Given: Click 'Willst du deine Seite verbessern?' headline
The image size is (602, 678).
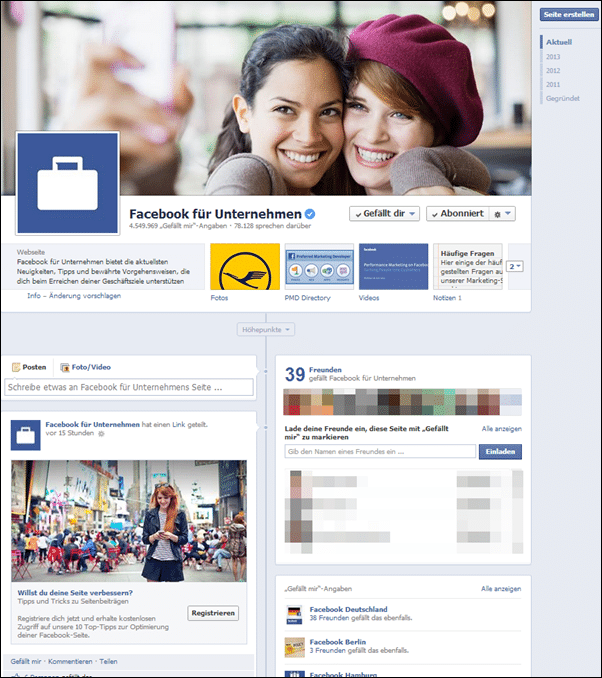Looking at the screenshot, I should pyautogui.click(x=75, y=593).
